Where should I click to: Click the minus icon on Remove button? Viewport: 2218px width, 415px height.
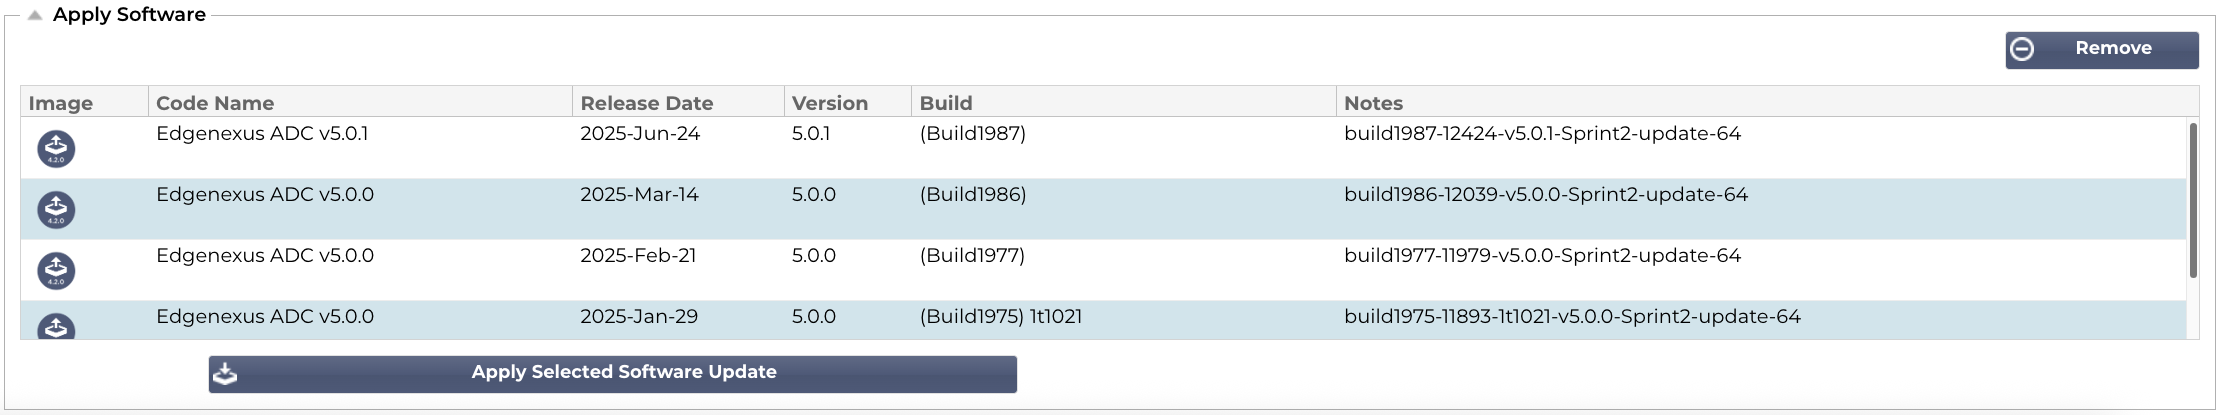click(x=2022, y=49)
